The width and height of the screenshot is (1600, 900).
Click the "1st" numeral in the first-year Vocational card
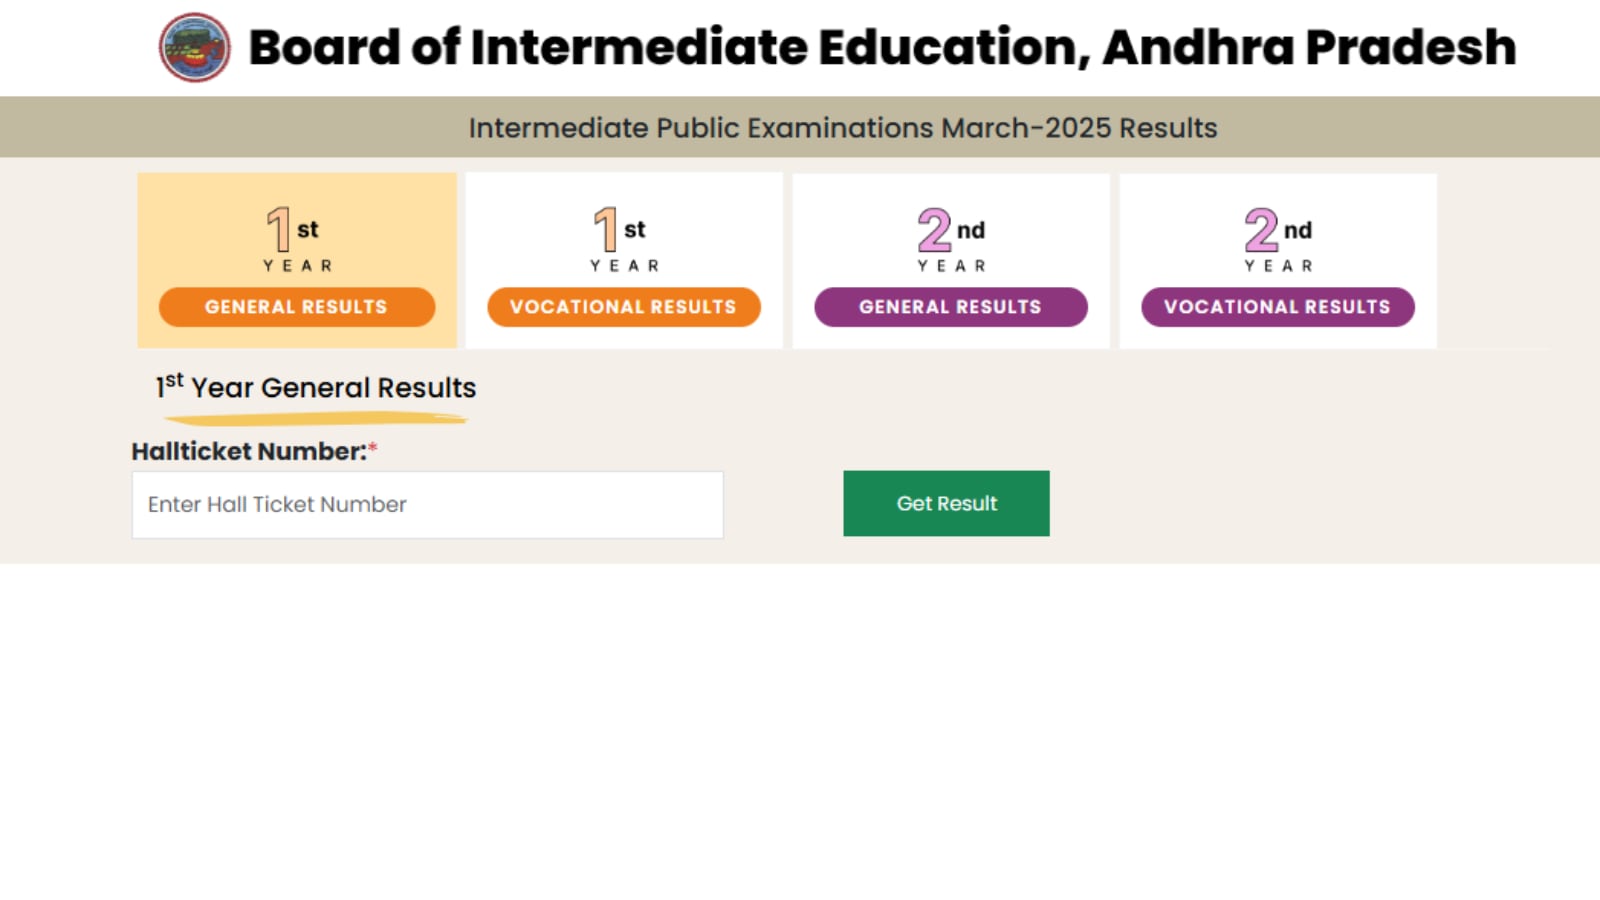[607, 229]
